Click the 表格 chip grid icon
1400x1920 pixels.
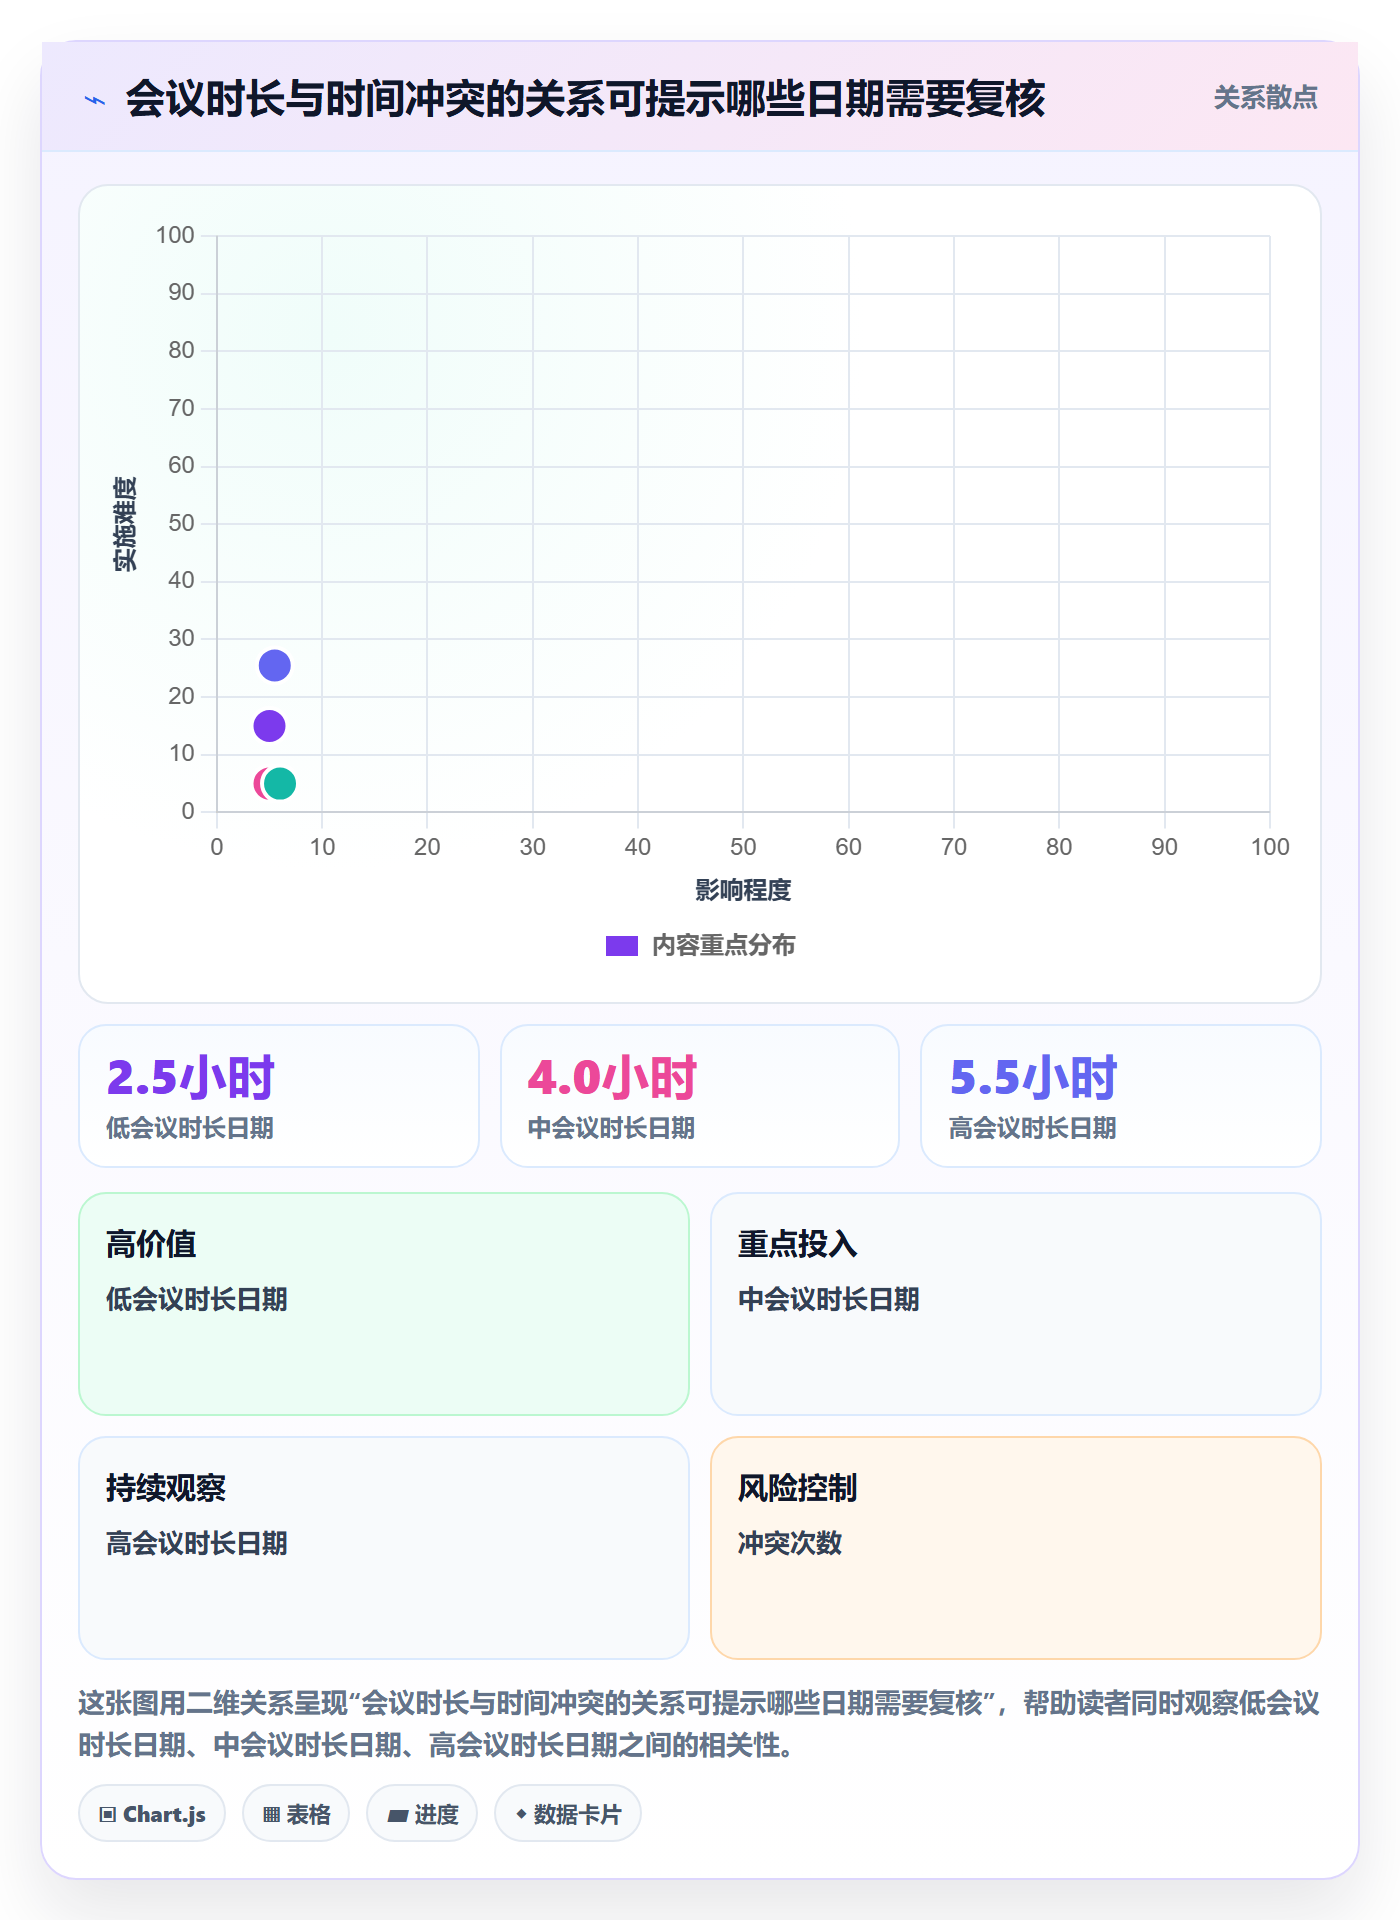pyautogui.click(x=272, y=1815)
